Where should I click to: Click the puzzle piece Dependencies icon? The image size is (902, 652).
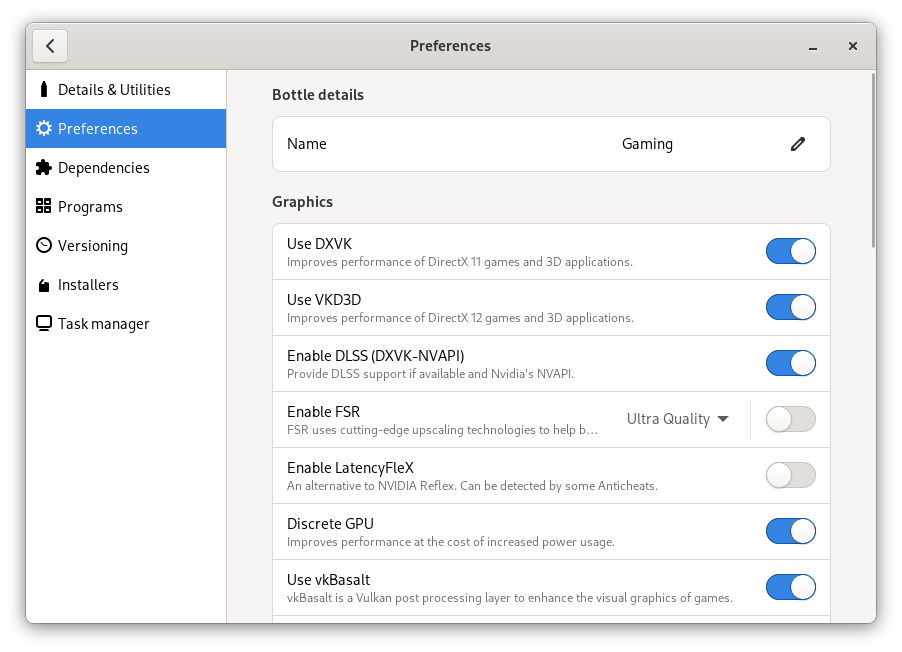pos(44,167)
